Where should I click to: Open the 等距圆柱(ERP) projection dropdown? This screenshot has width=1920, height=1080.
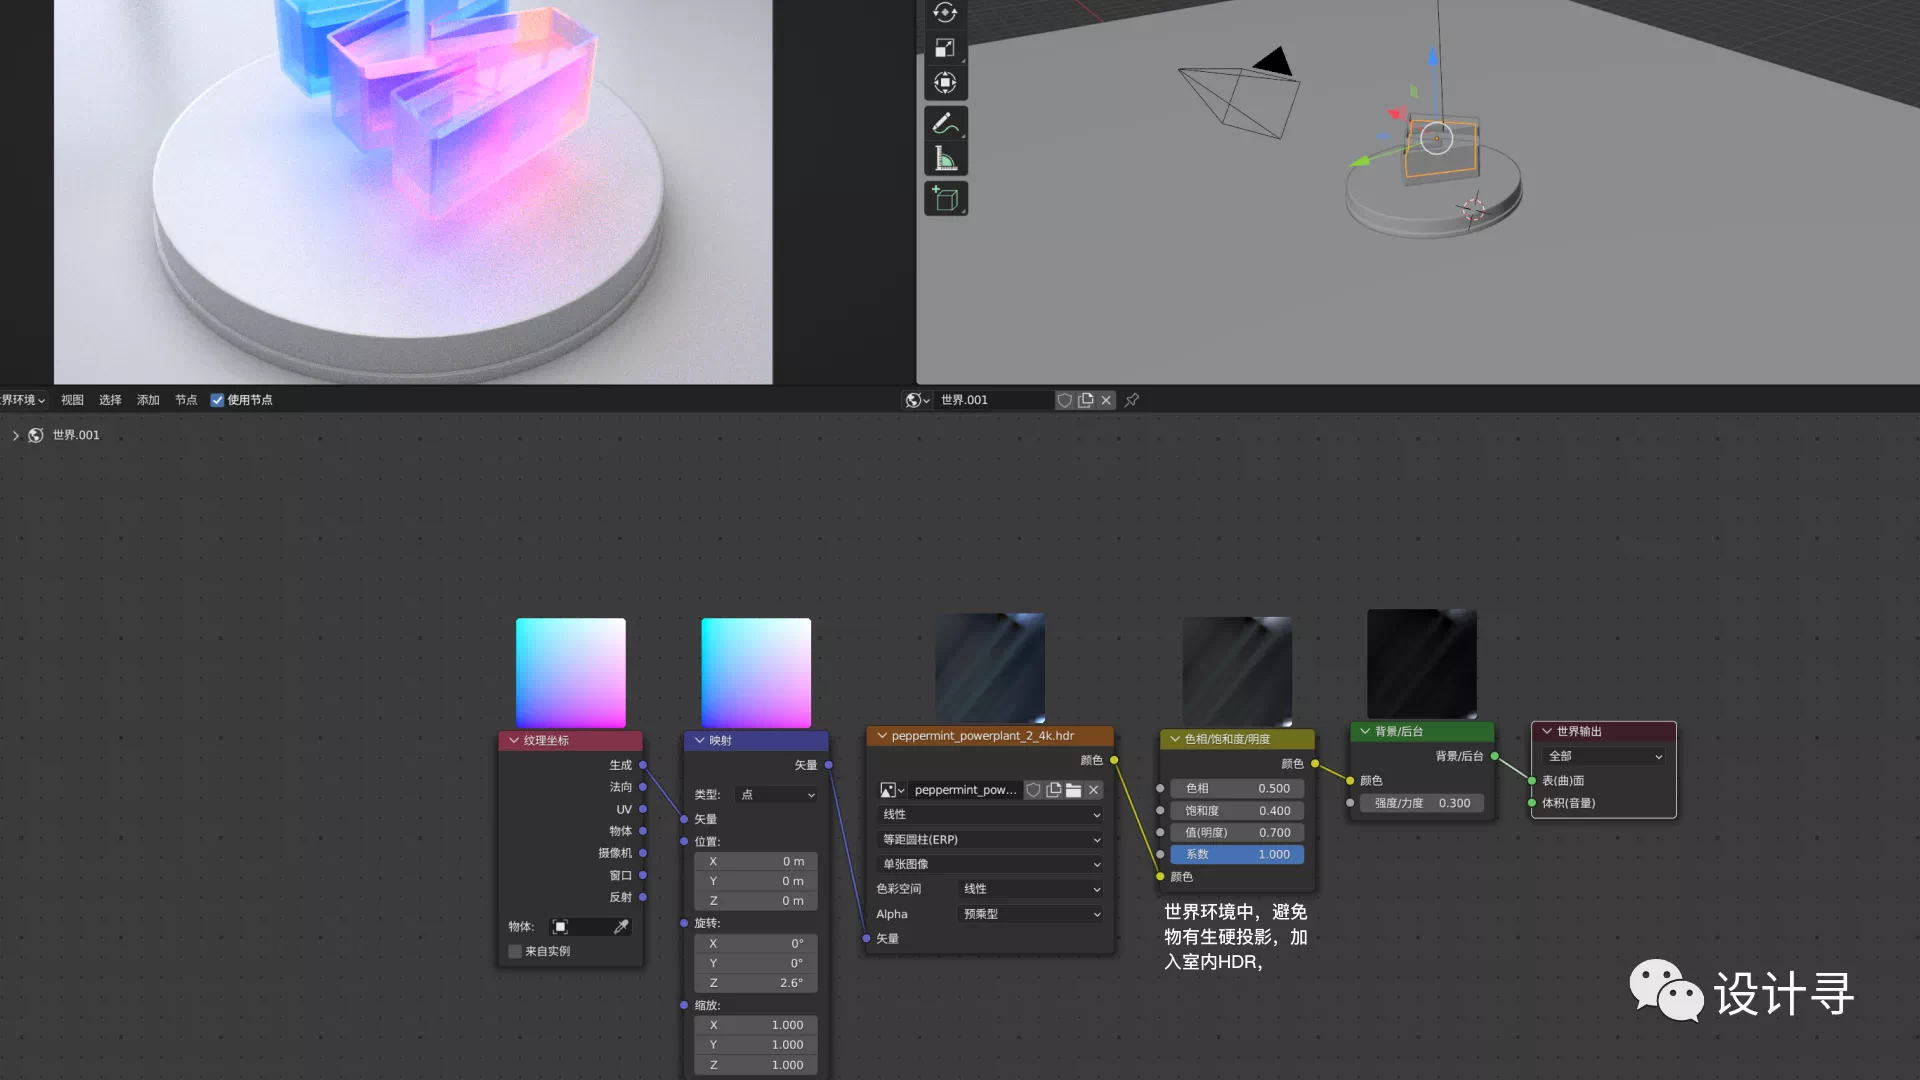tap(990, 840)
